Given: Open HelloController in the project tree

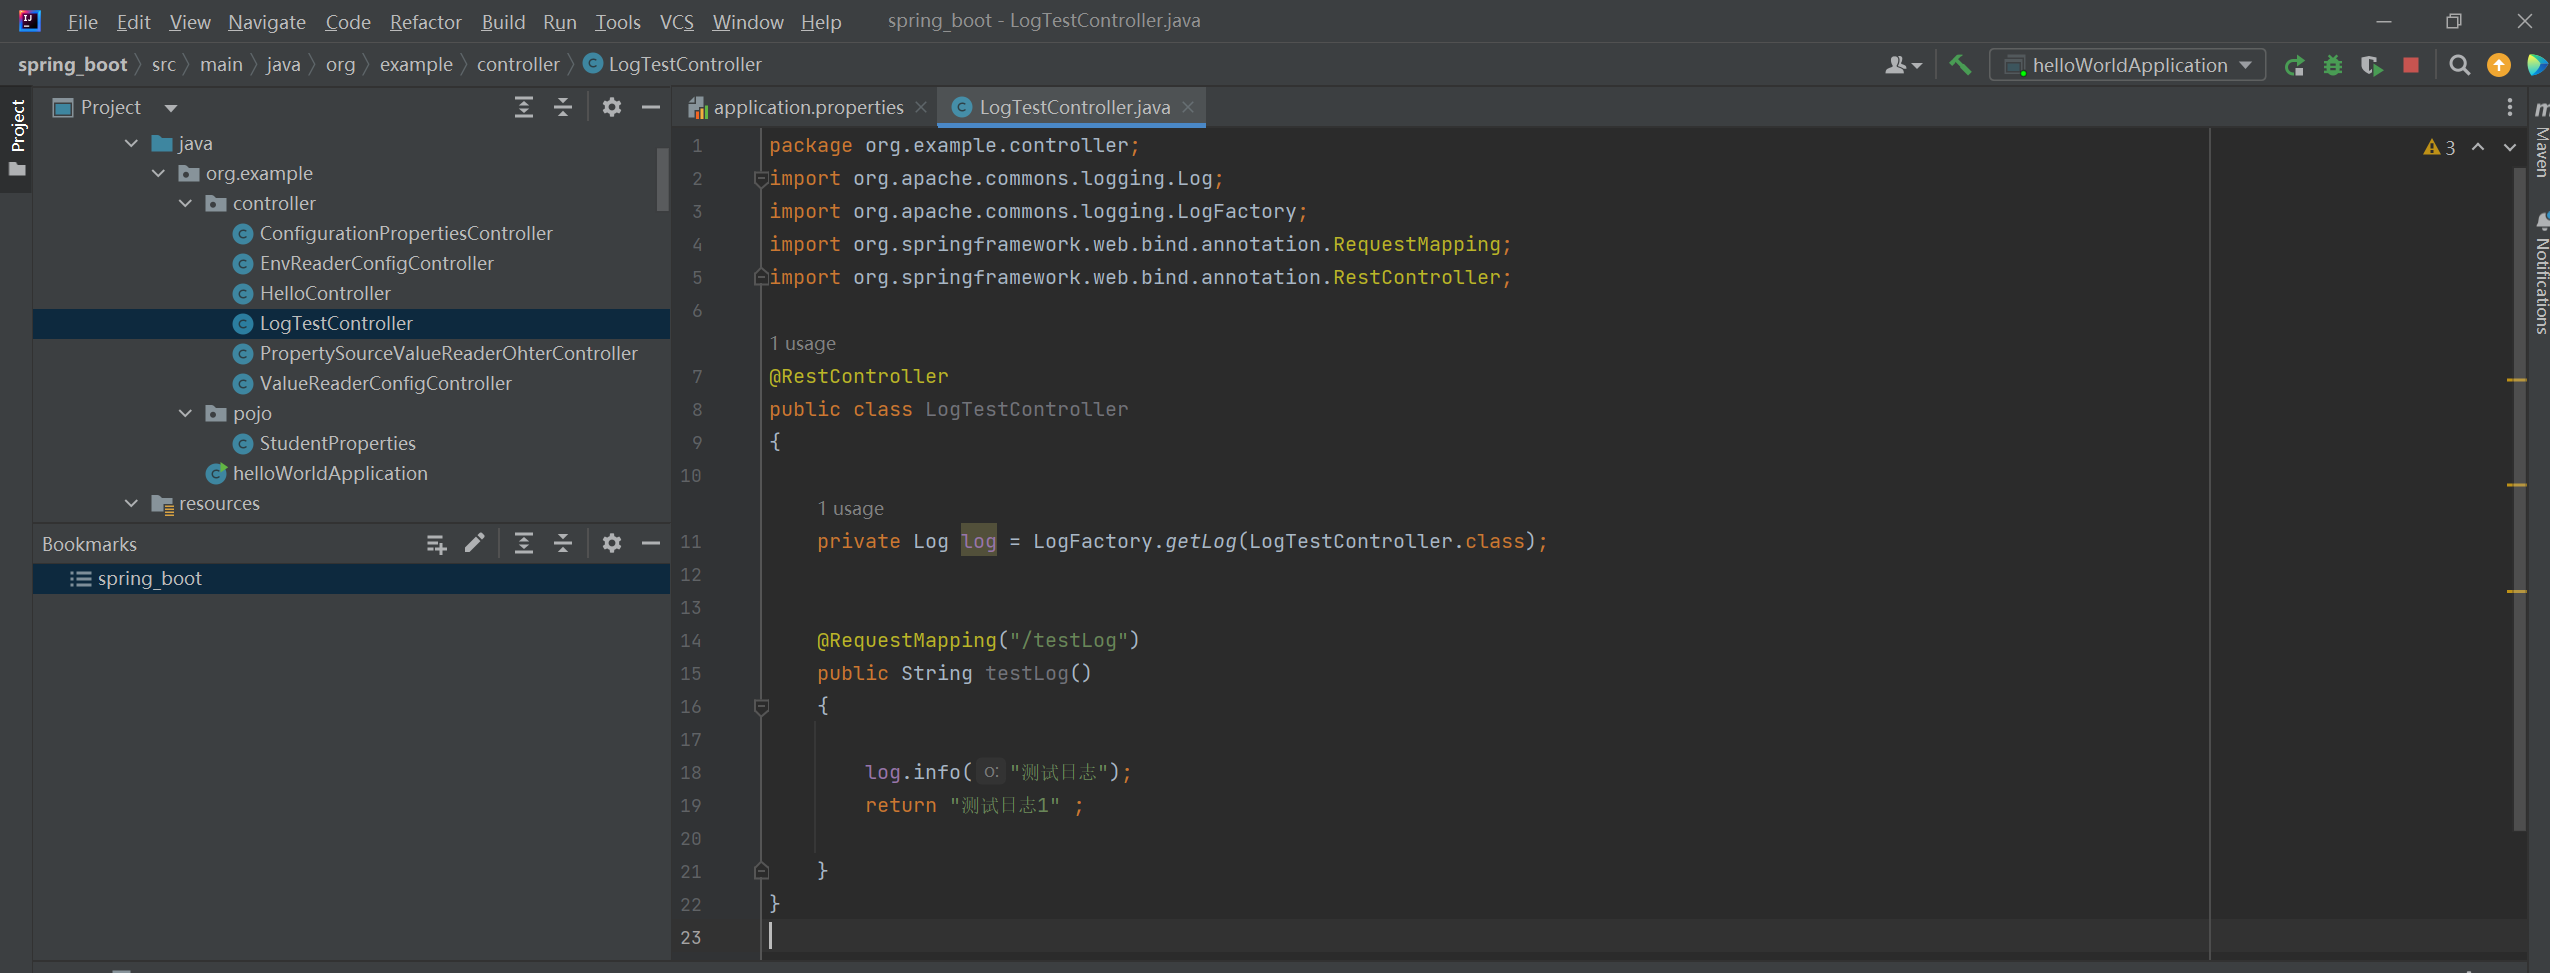Looking at the screenshot, I should point(325,293).
